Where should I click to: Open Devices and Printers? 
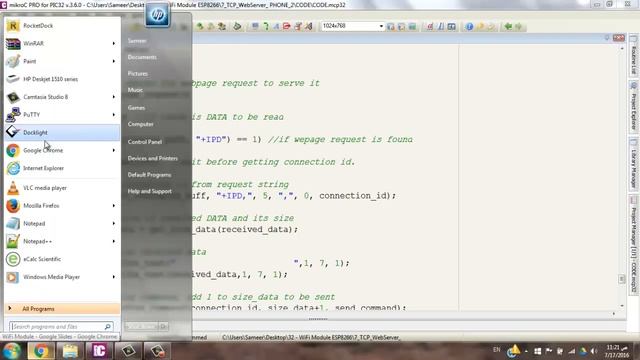coord(153,158)
